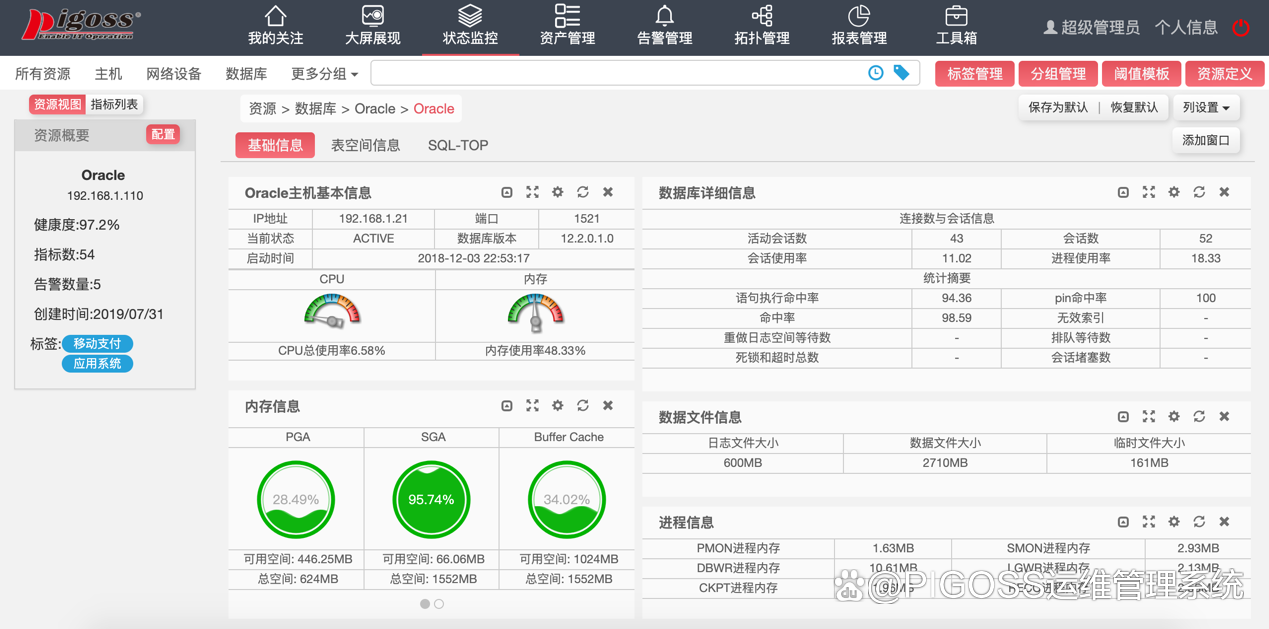Expand 内存信息 panel to fullscreen
Viewport: 1269px width, 629px height.
pyautogui.click(x=532, y=406)
